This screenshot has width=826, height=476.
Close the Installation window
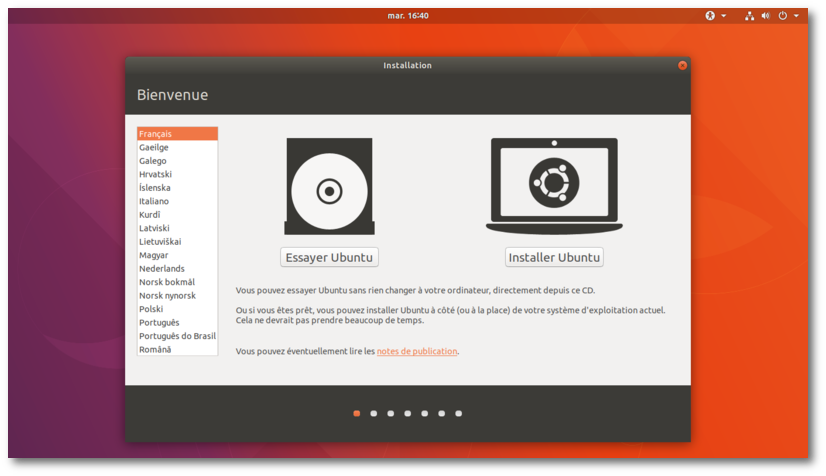682,65
